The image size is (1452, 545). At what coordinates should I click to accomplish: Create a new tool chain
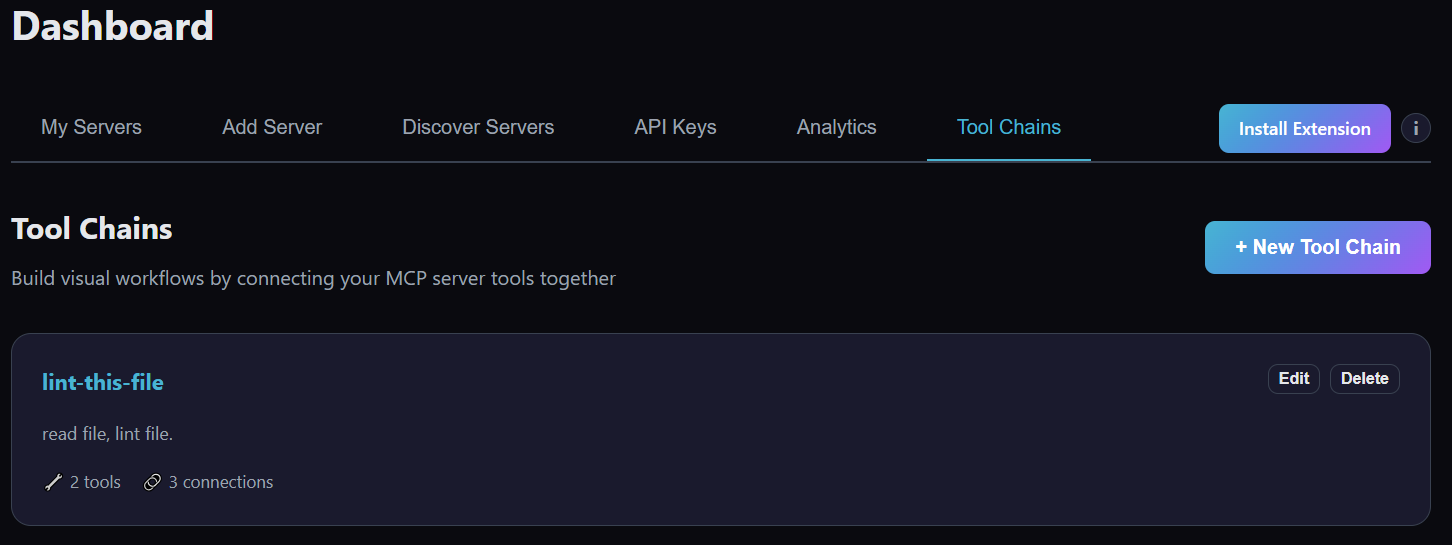click(x=1318, y=247)
